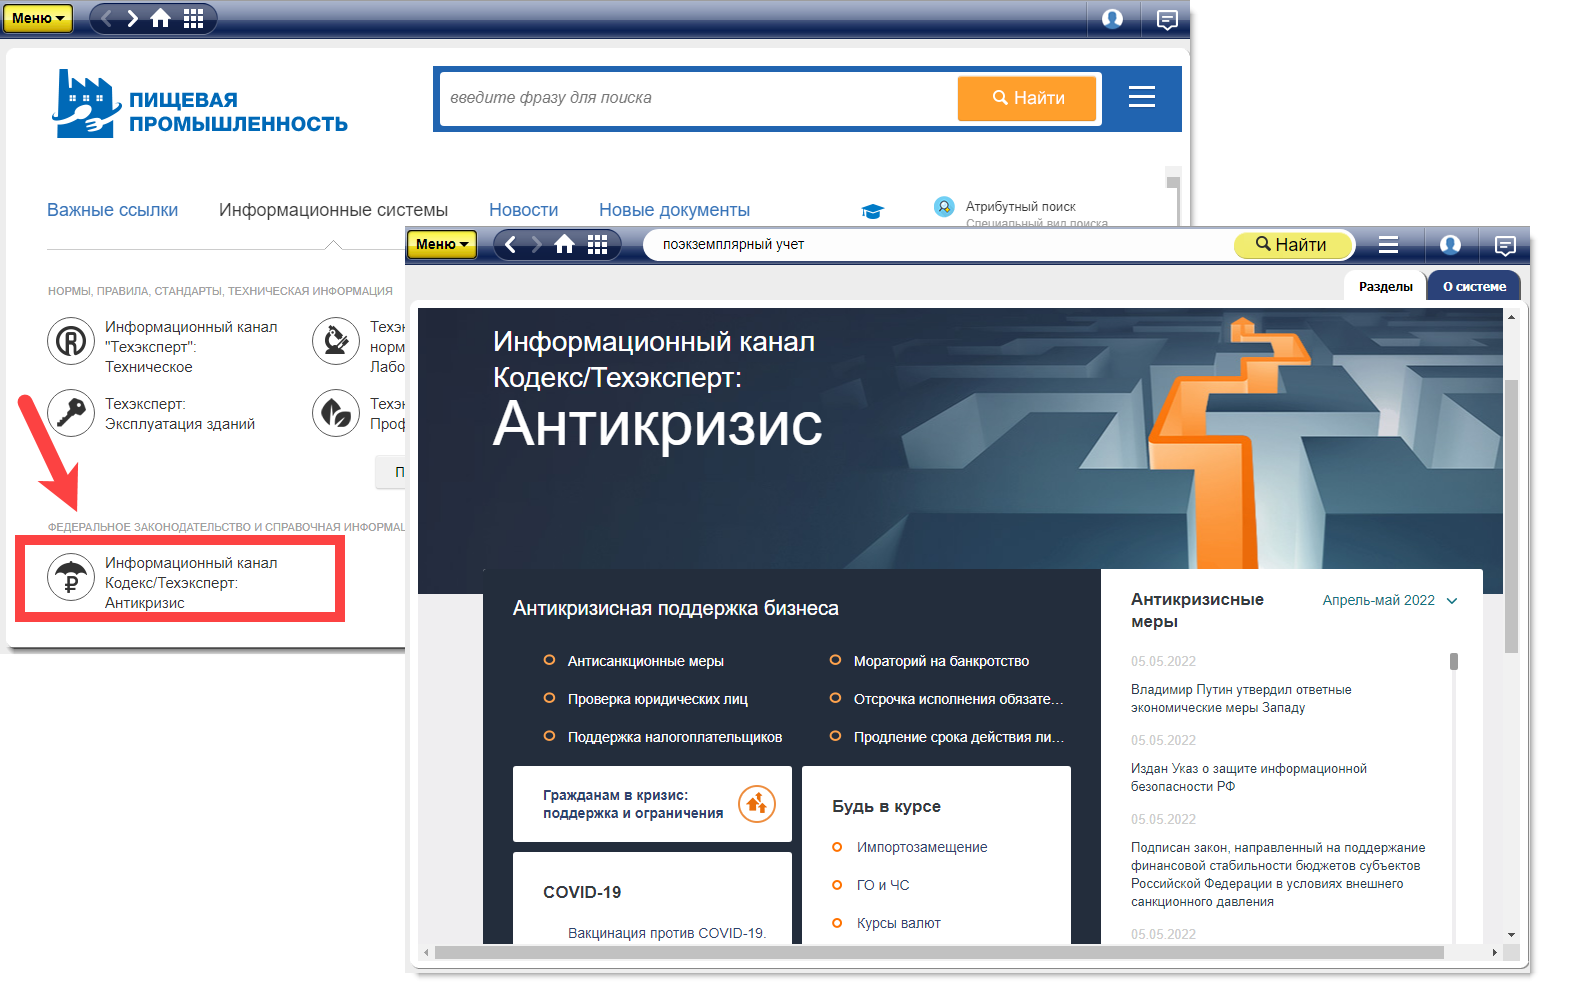1580x1005 pixels.
Task: Open Импортозамещение link
Action: [922, 847]
